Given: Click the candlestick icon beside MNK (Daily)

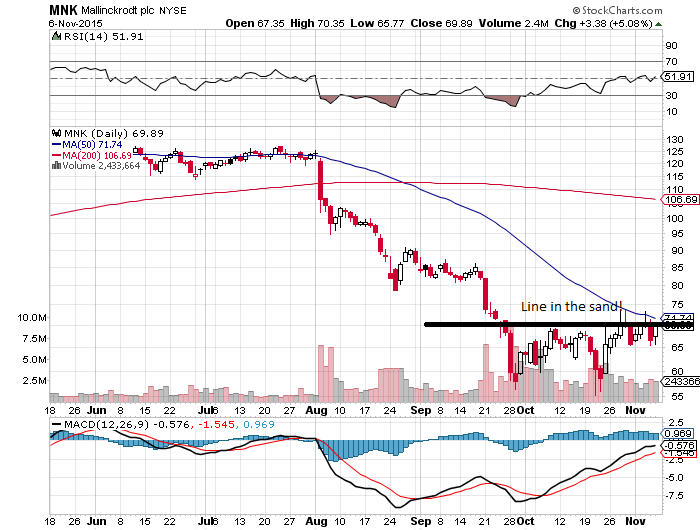Looking at the screenshot, I should click(x=57, y=133).
